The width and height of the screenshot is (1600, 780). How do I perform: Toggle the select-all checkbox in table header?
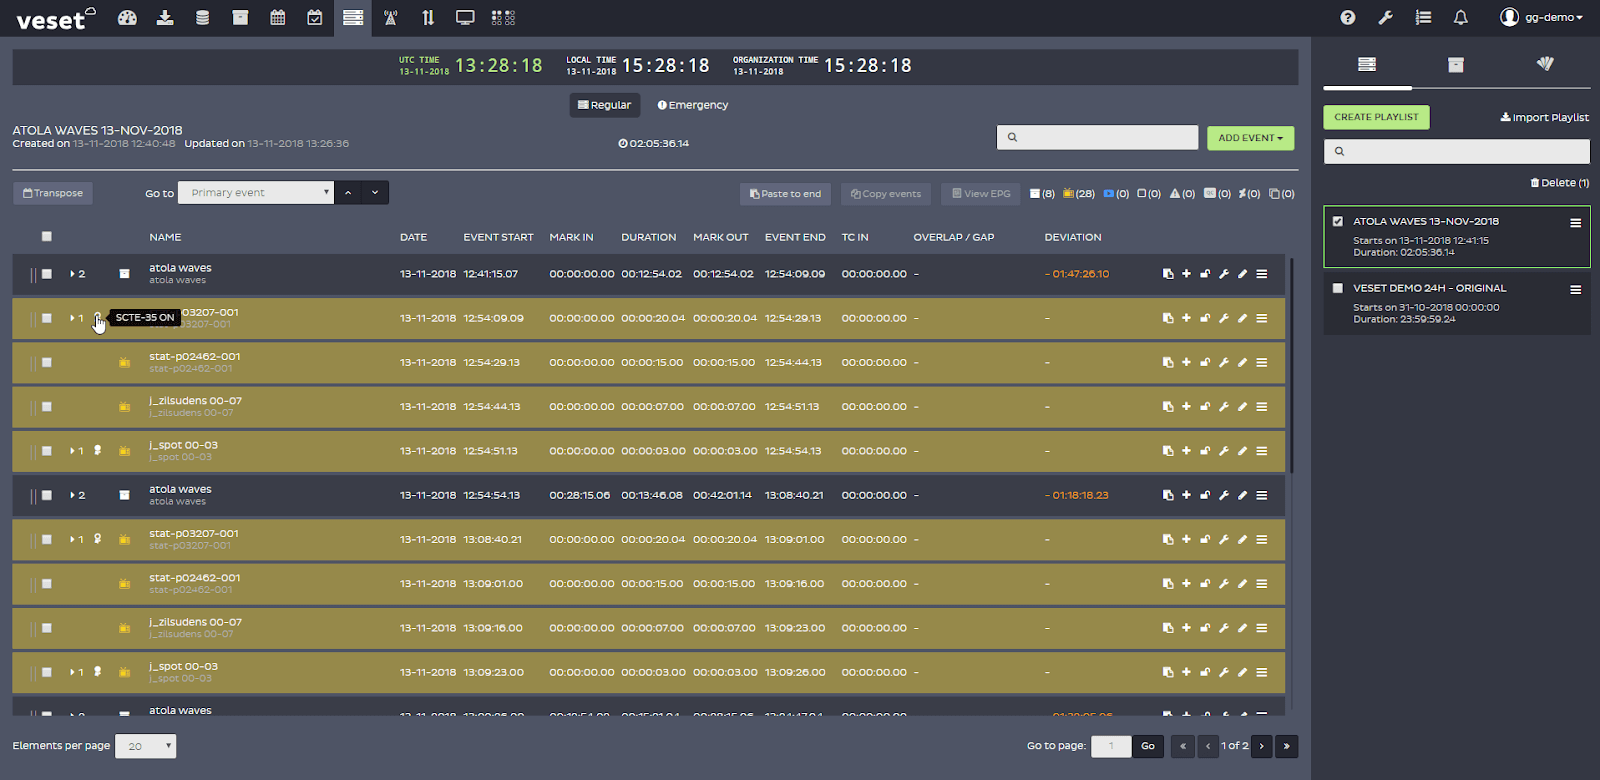47,237
